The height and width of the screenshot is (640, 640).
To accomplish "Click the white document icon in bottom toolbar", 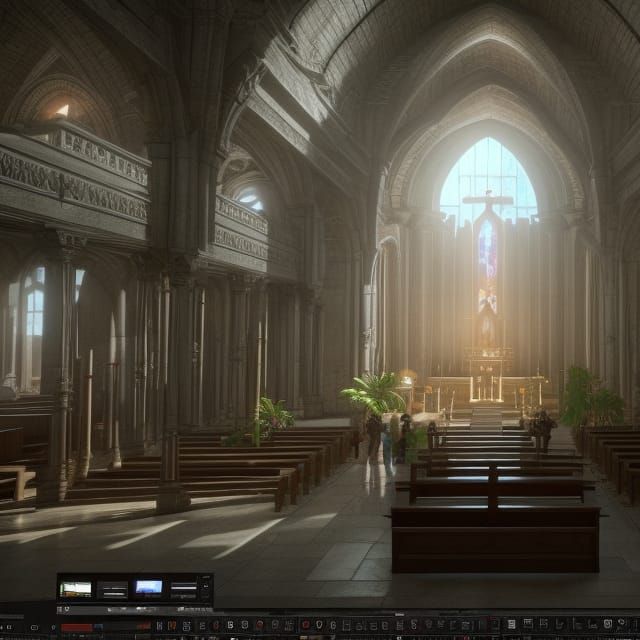I will (x=511, y=624).
